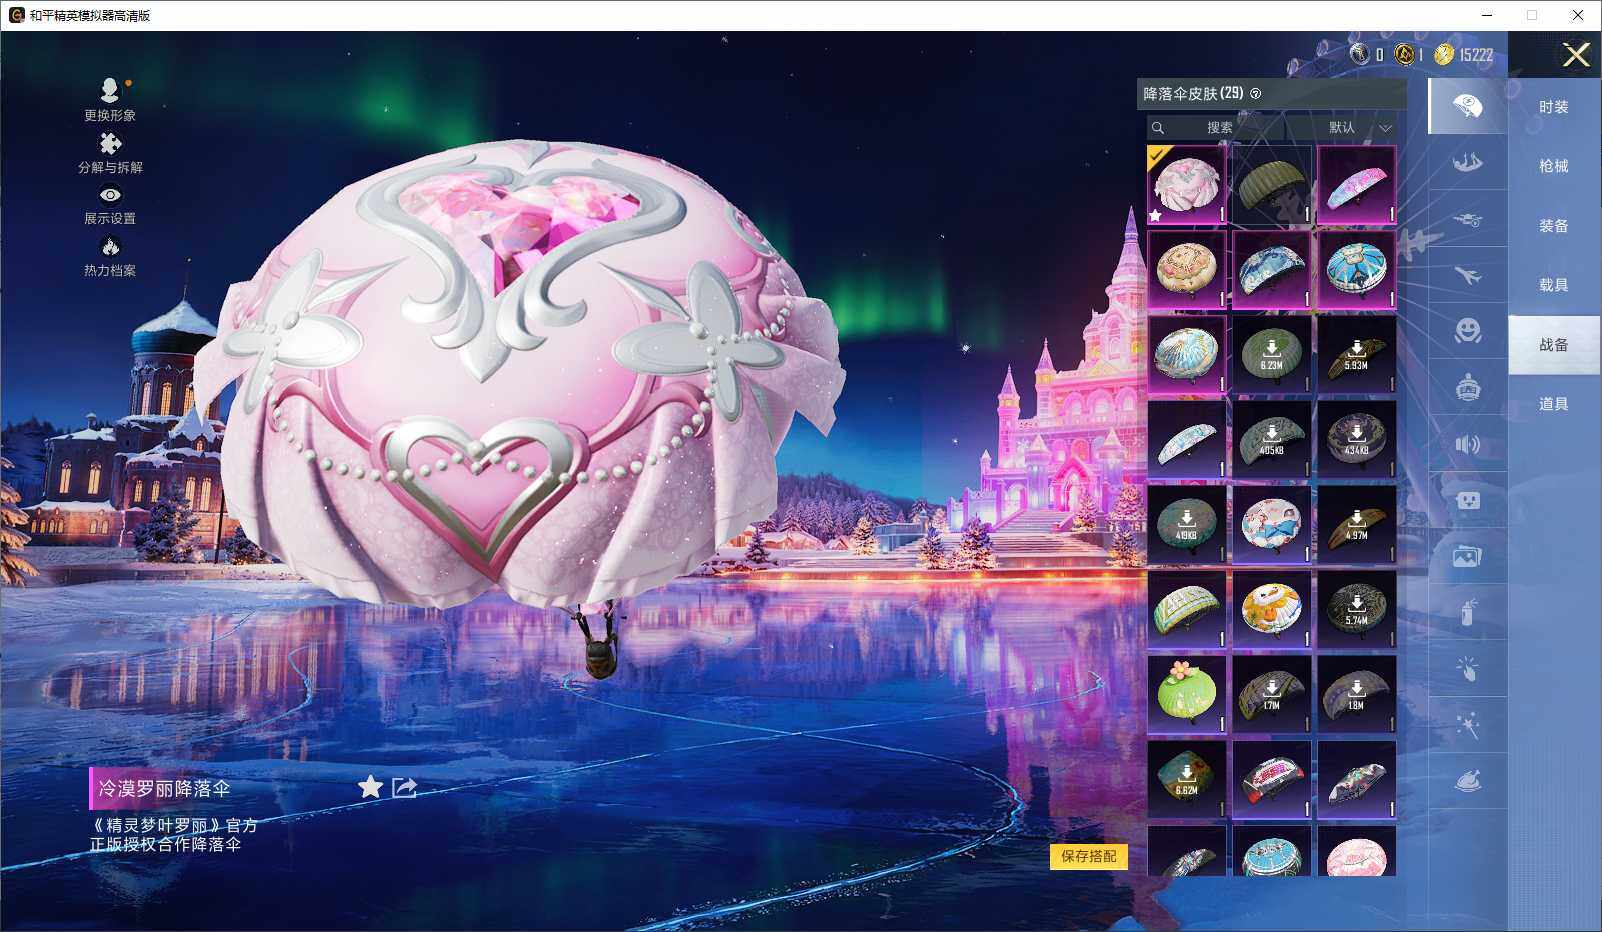Viewport: 1602px width, 932px height.
Task: Open the 热力档案 flame icon
Action: (x=110, y=247)
